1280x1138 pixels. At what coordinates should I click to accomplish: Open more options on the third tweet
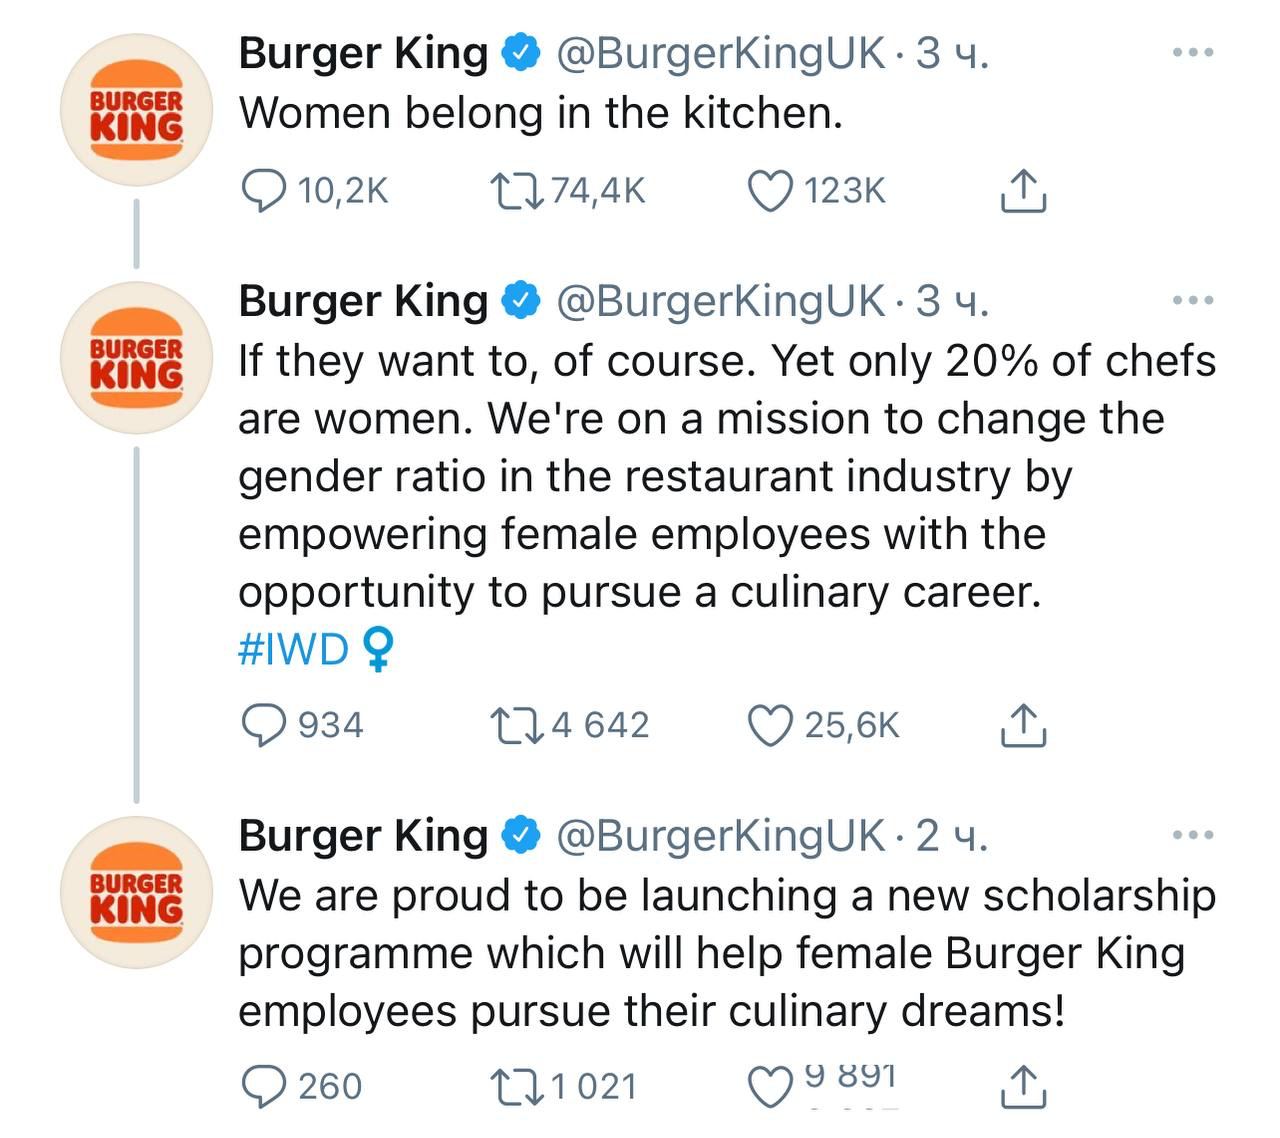[x=1193, y=834]
